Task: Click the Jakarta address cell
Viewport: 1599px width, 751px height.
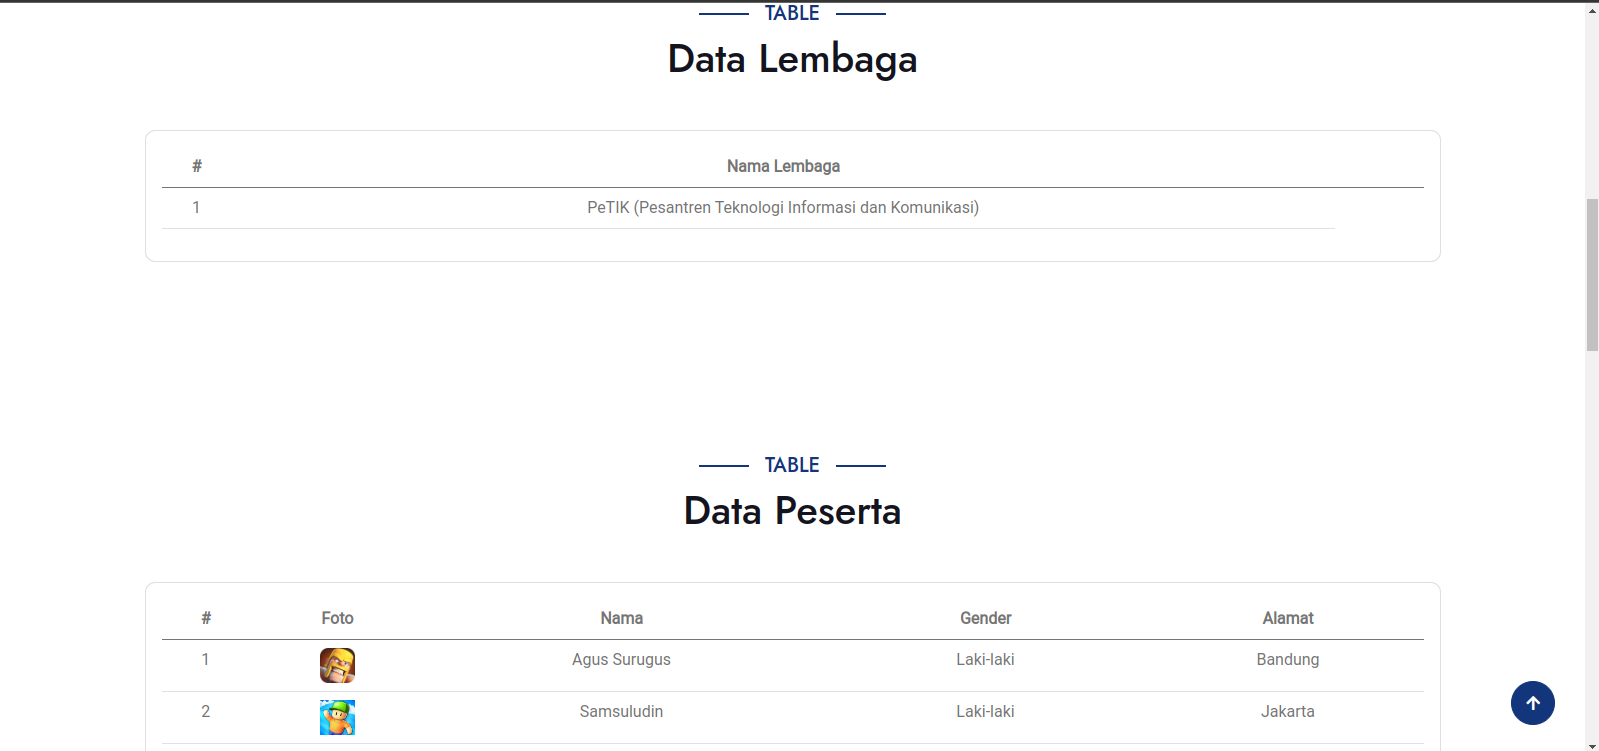Action: [x=1287, y=711]
